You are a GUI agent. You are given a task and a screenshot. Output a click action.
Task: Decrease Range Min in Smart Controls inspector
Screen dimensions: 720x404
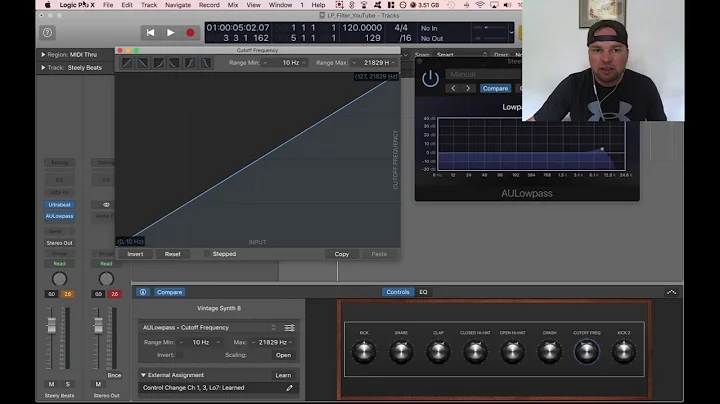point(181,342)
